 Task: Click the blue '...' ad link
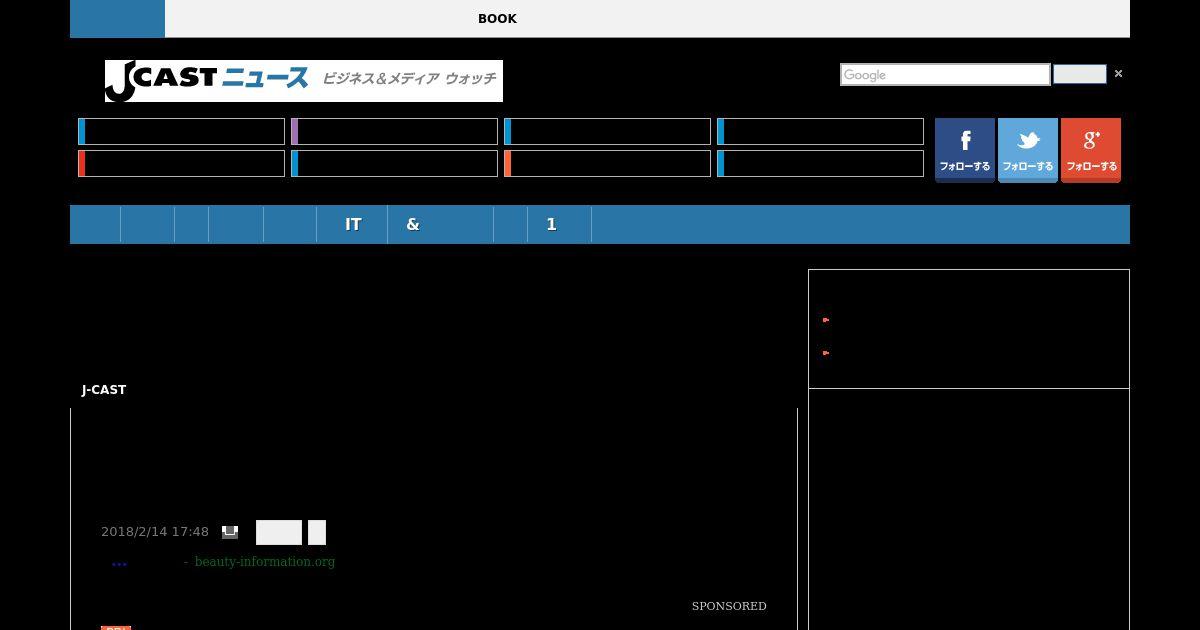[x=119, y=562]
